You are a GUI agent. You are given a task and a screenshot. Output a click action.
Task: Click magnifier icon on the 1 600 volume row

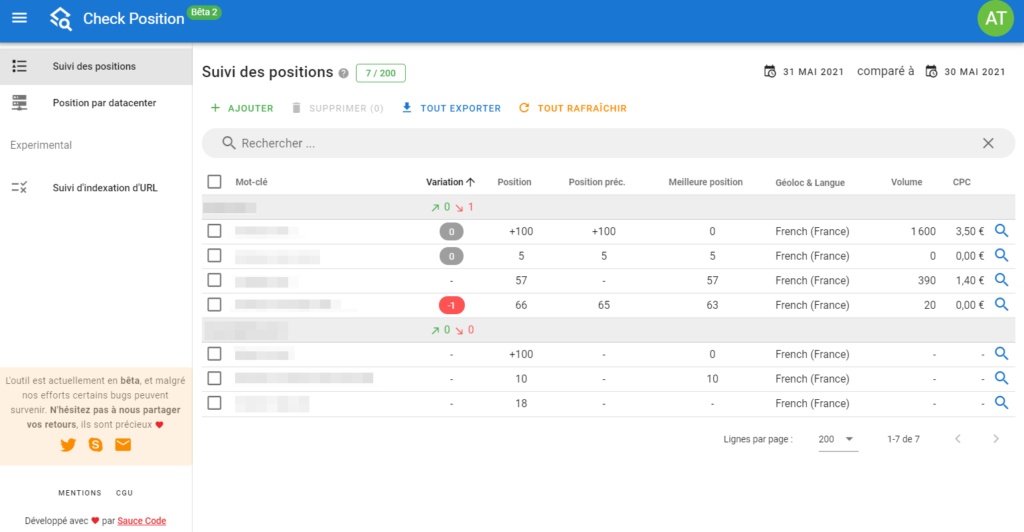click(x=1001, y=230)
